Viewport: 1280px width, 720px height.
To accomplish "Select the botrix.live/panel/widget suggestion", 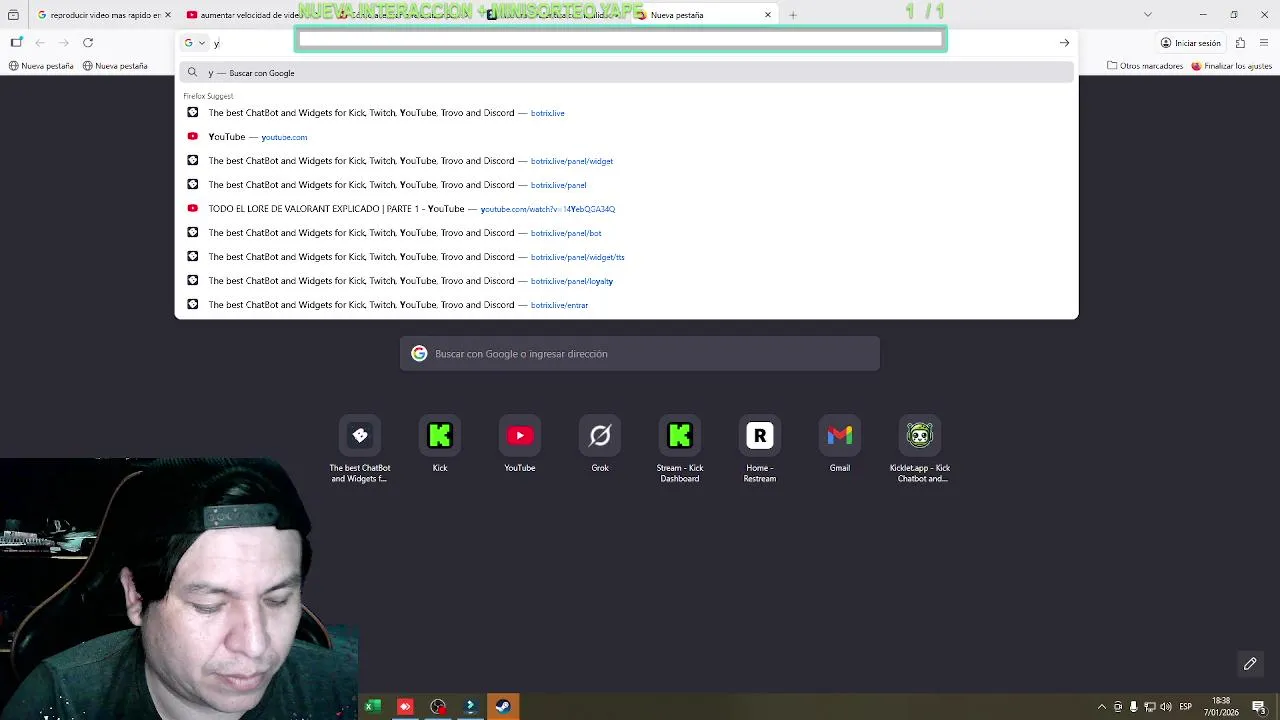I will [x=626, y=161].
